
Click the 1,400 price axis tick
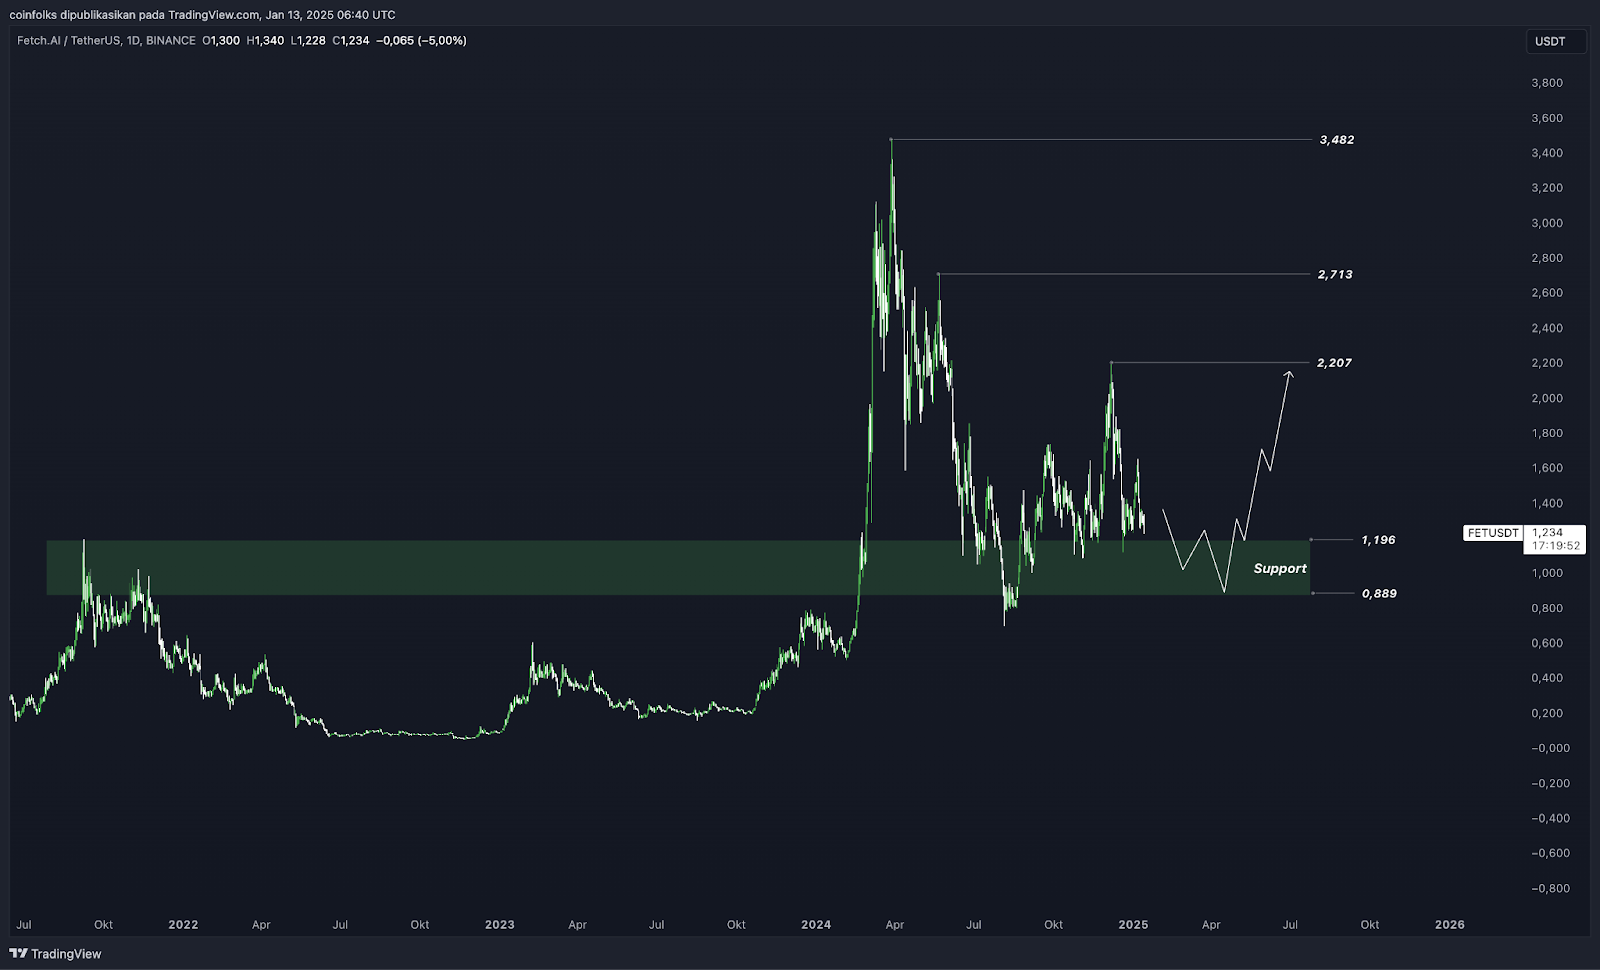point(1547,503)
